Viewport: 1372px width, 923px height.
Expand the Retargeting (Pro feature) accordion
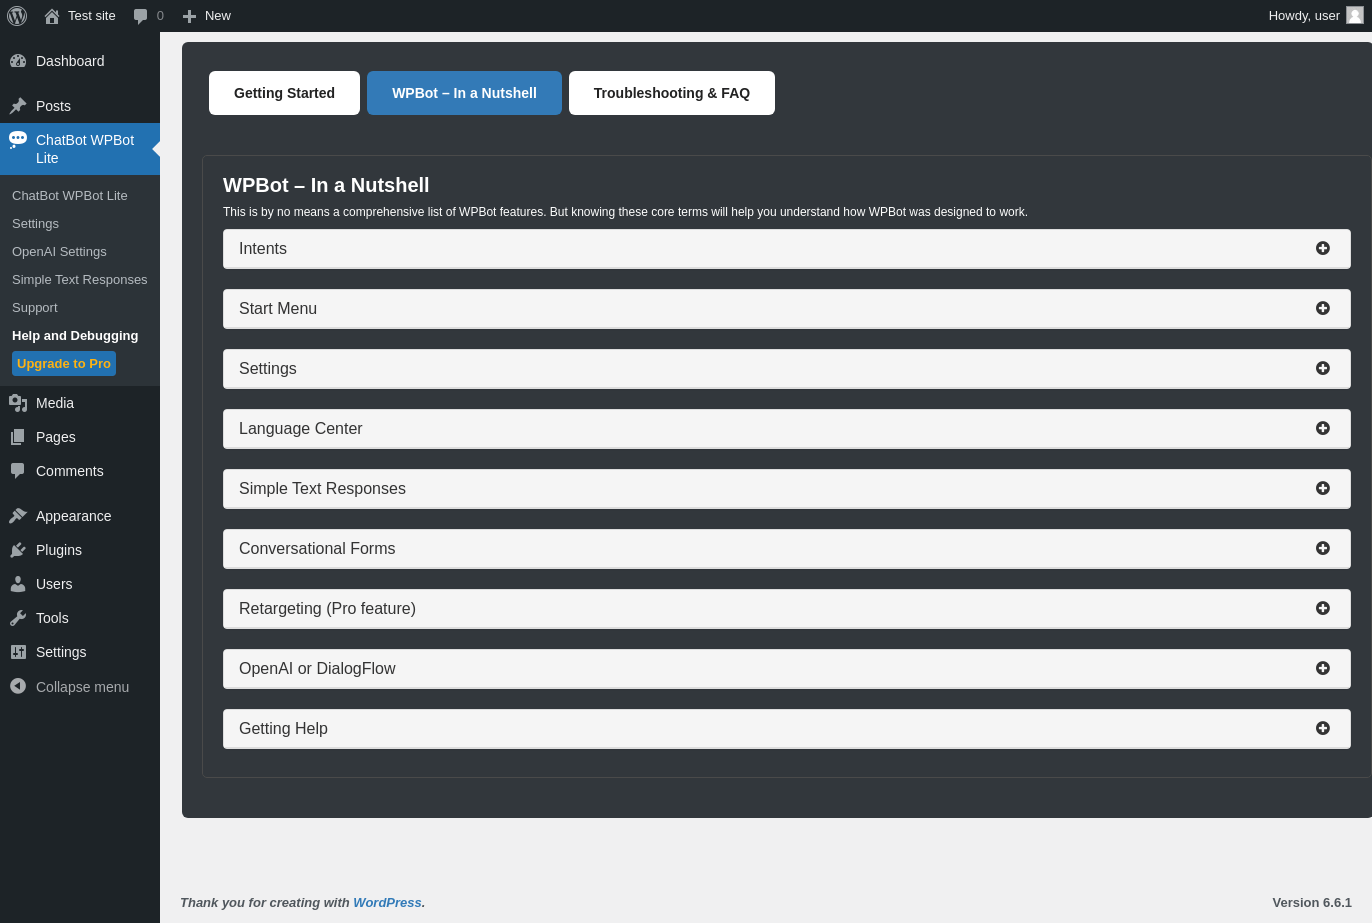click(787, 609)
